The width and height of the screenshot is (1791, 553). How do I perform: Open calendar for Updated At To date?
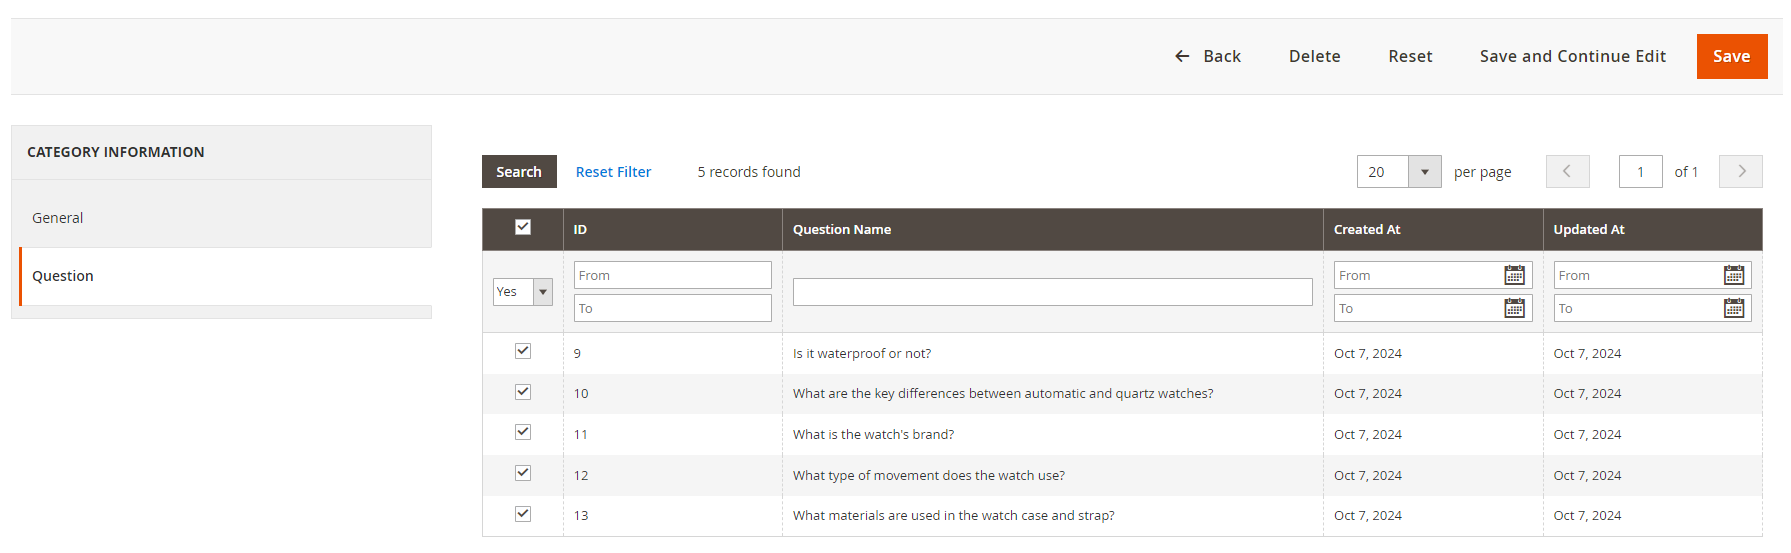pos(1734,308)
